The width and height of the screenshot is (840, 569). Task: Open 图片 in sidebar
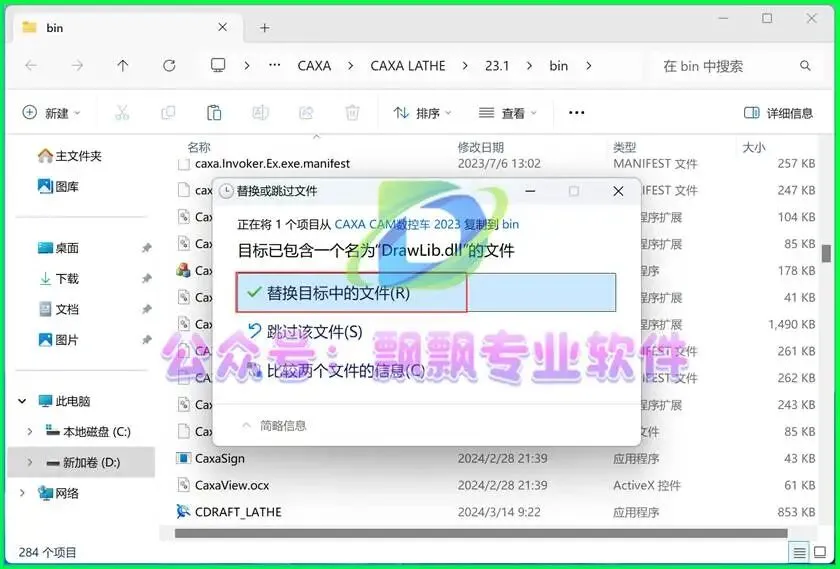tap(58, 340)
